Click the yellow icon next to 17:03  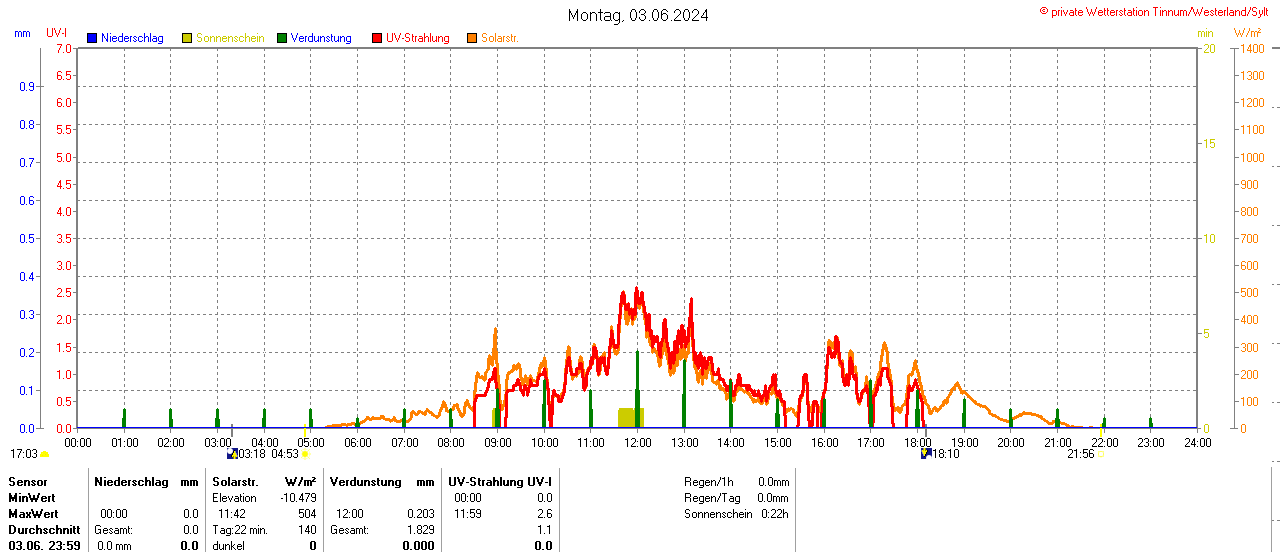pyautogui.click(x=44, y=454)
